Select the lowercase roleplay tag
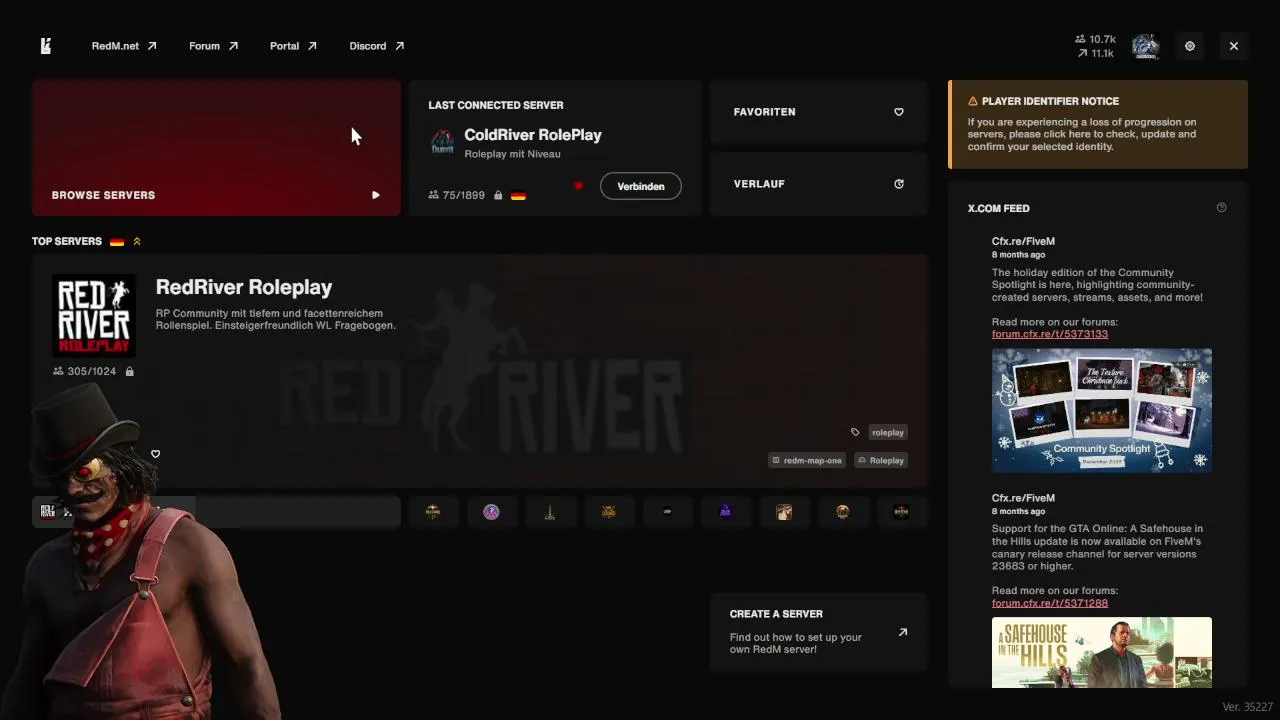The image size is (1280, 720). tap(888, 433)
